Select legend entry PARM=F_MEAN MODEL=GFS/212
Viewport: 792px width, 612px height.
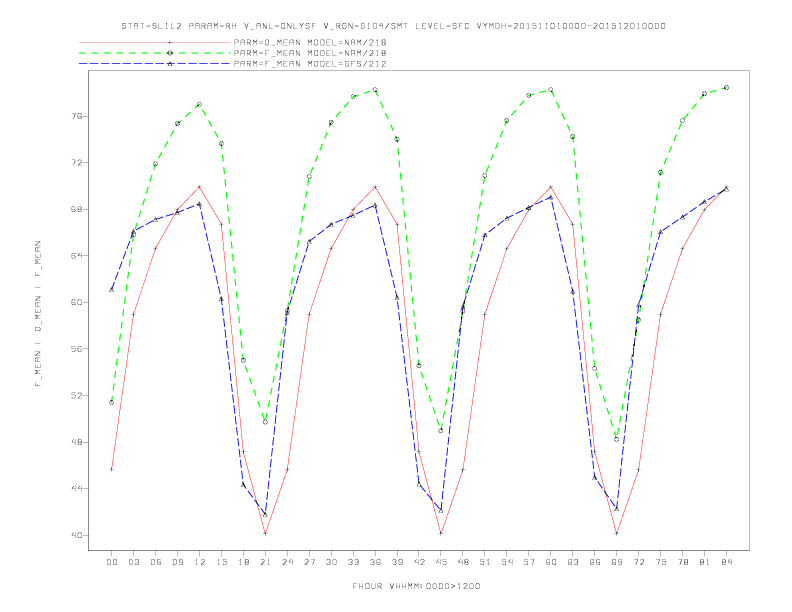(x=310, y=64)
